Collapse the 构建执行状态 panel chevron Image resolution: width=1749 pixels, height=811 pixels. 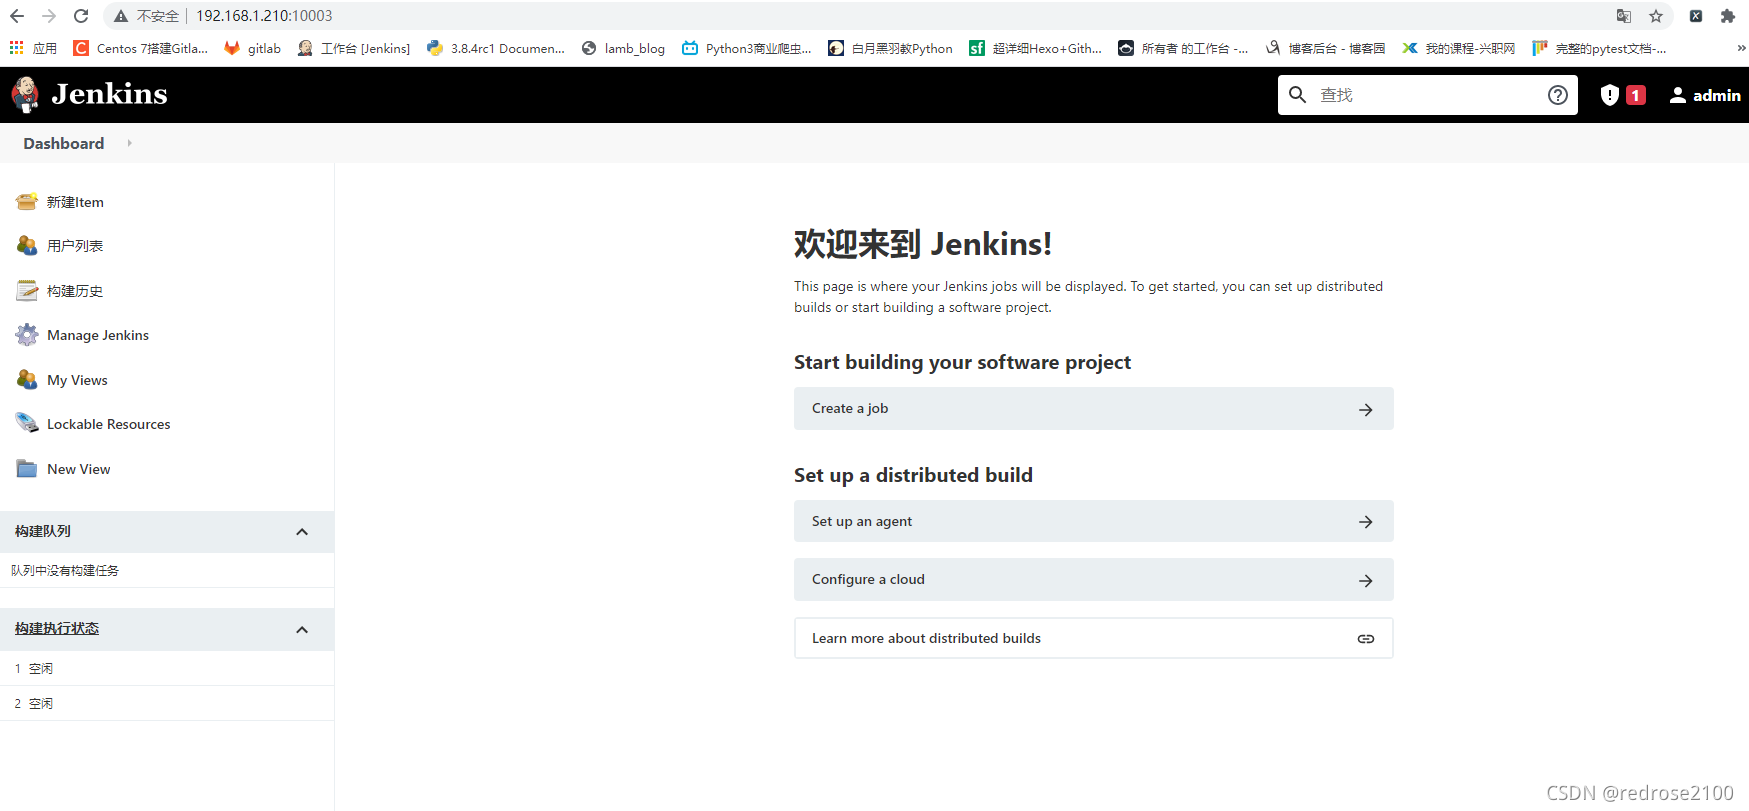pos(302,630)
